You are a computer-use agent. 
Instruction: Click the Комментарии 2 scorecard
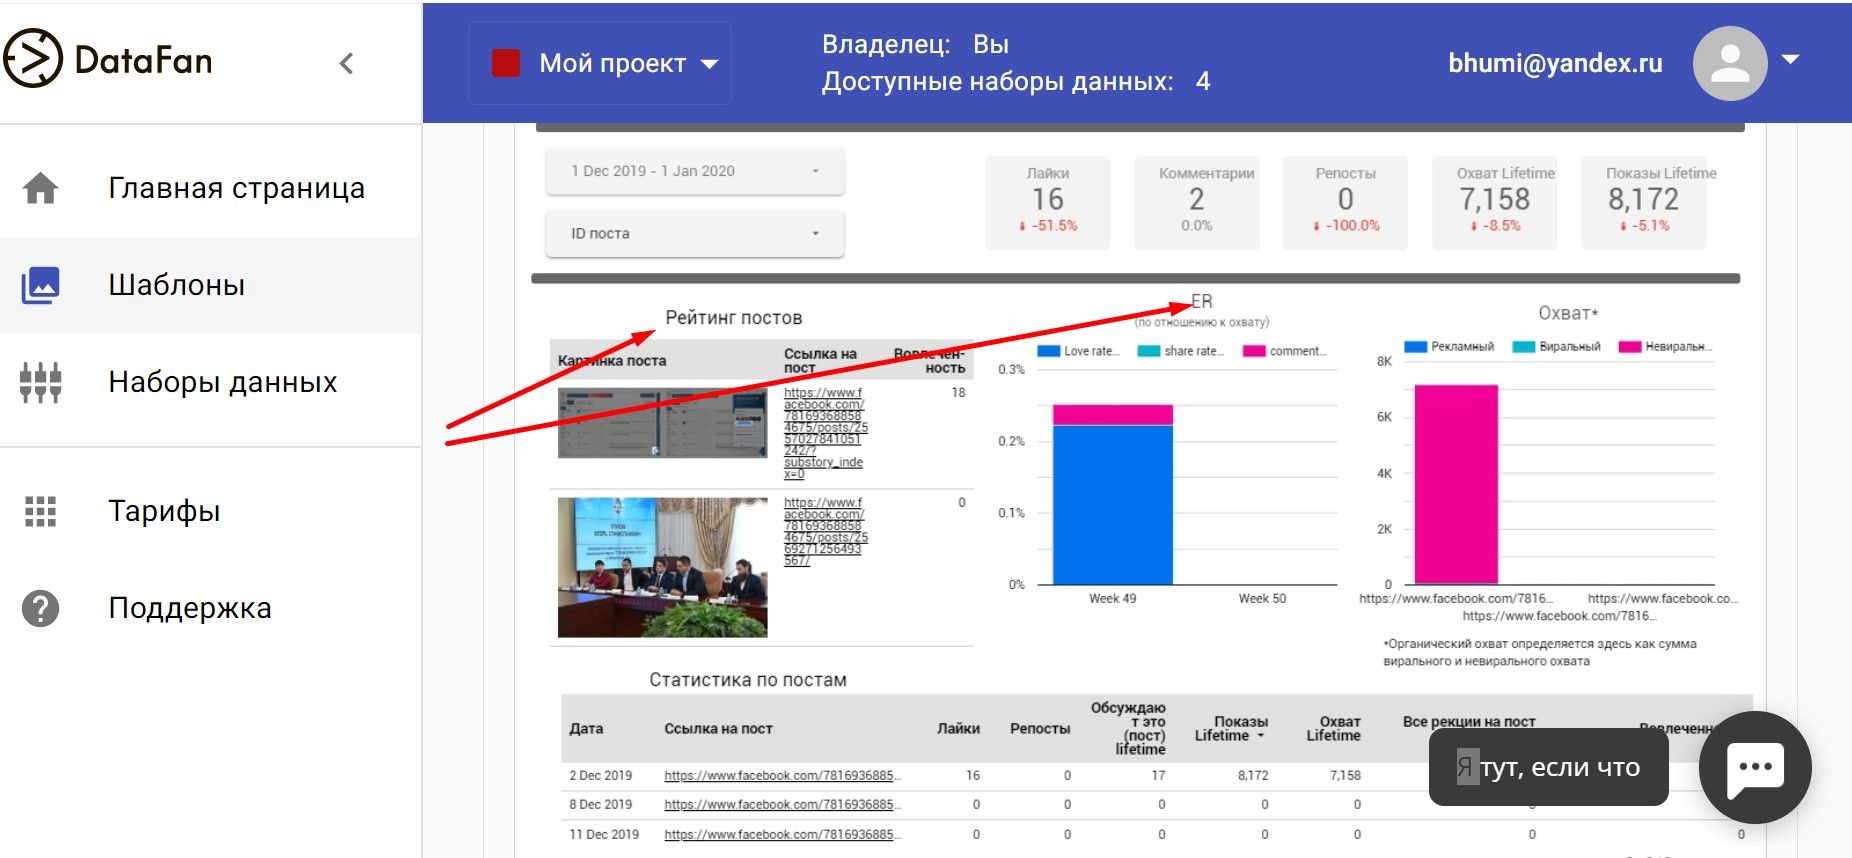coord(1196,202)
